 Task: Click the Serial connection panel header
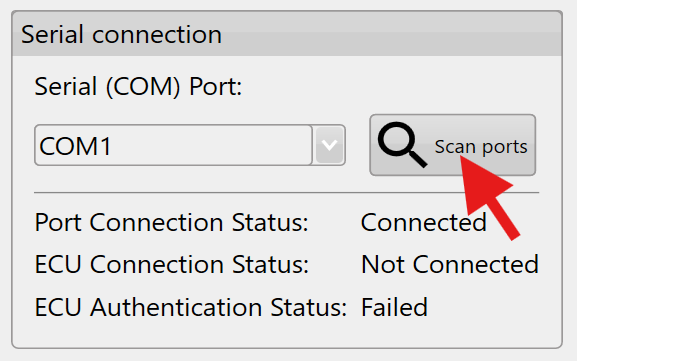tap(287, 34)
